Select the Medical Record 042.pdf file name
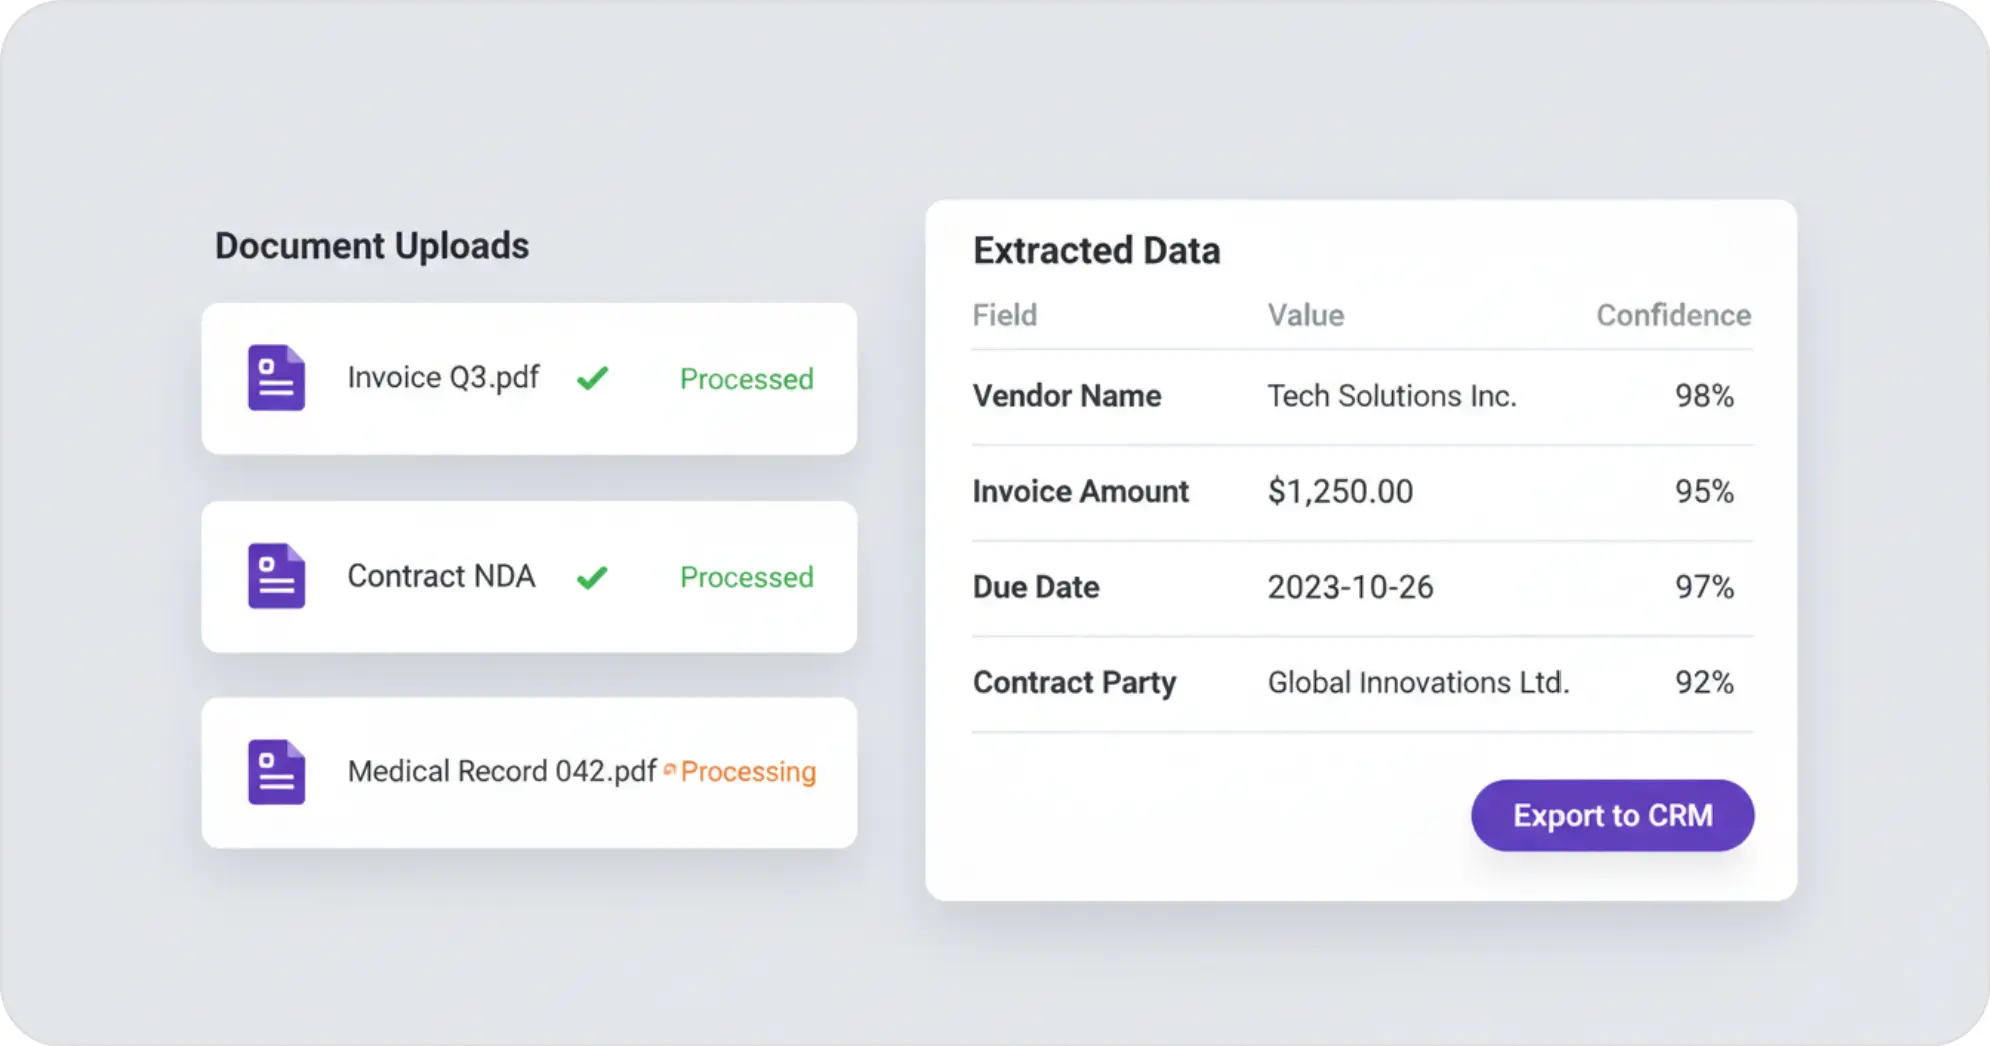Screen dimensions: 1990x1046 point(502,771)
